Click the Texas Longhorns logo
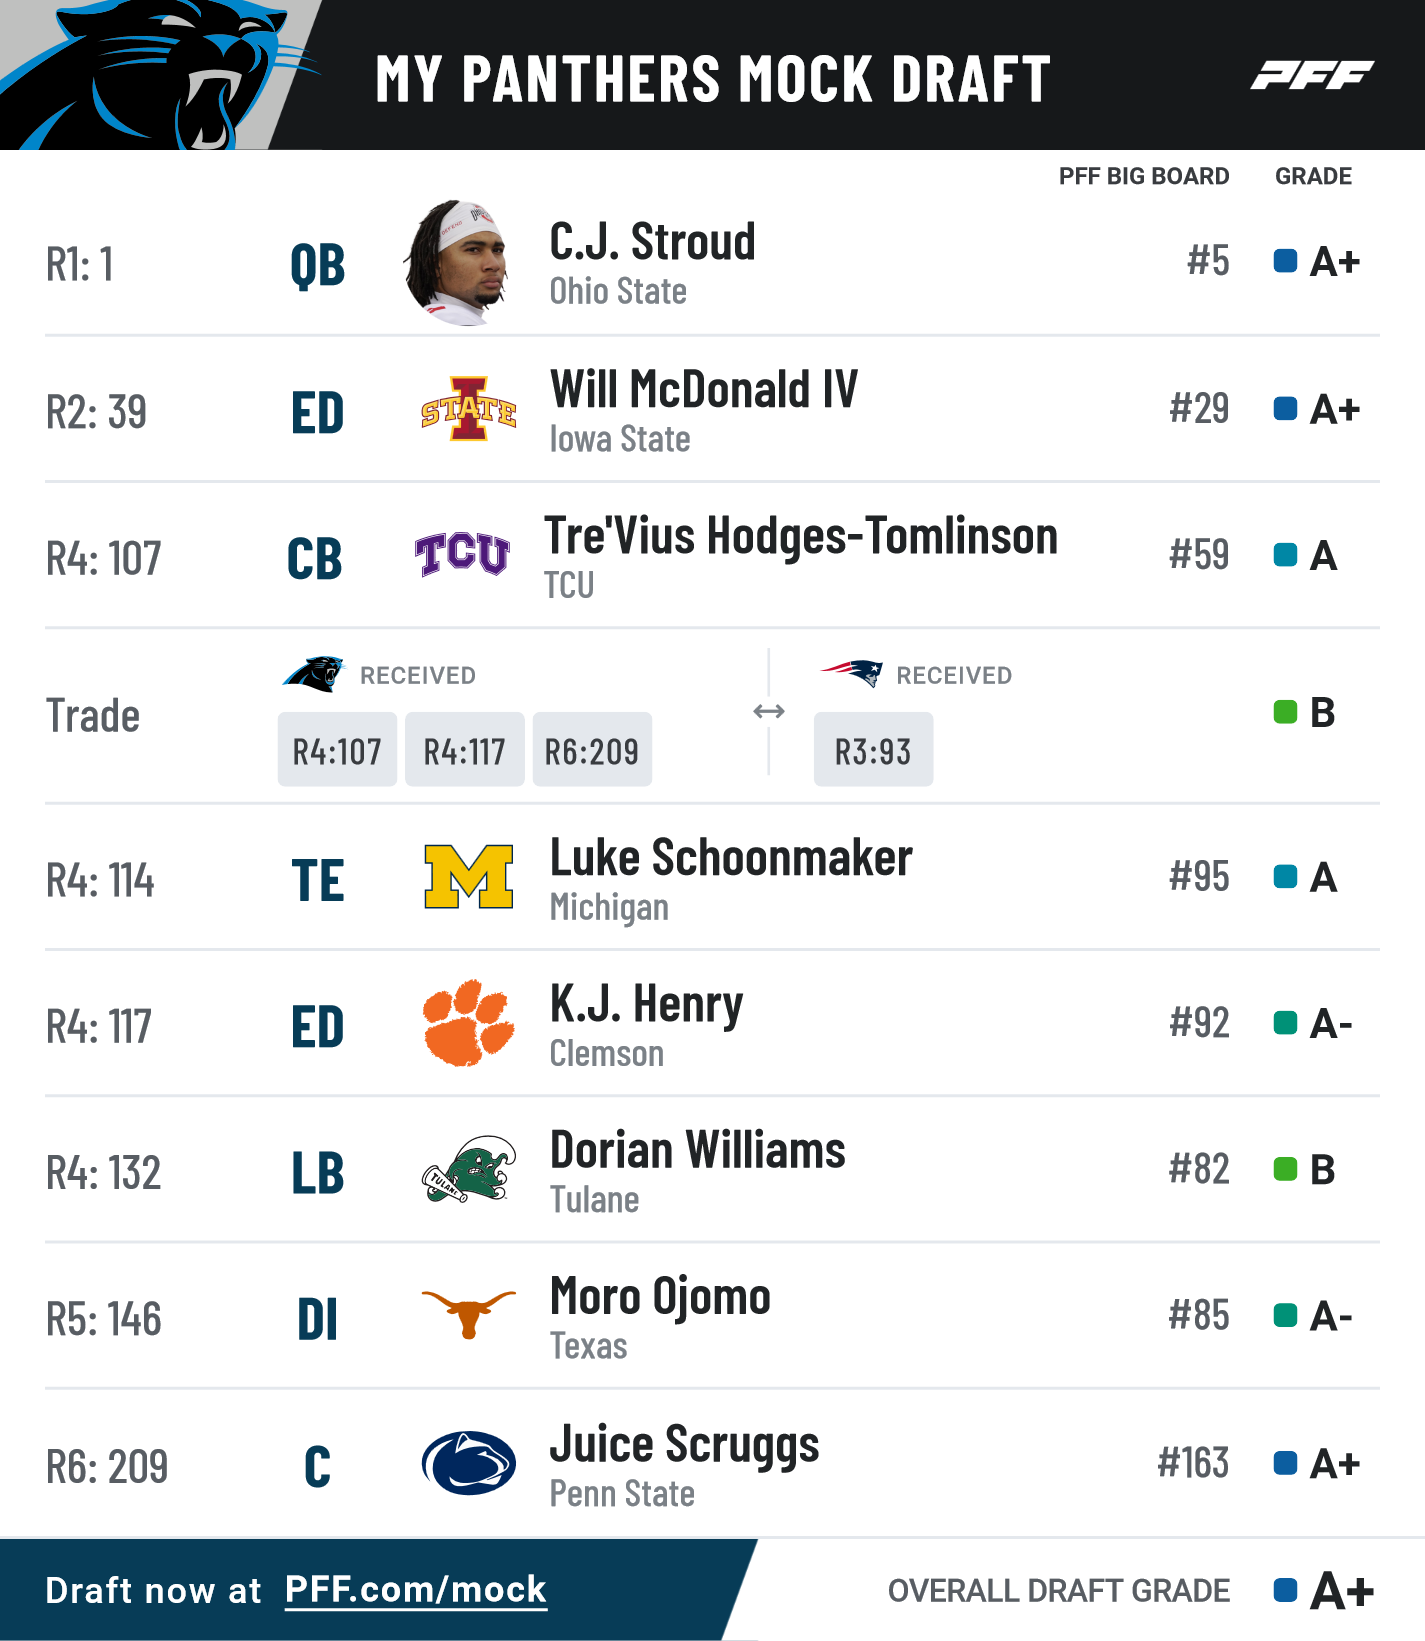Image resolution: width=1425 pixels, height=1641 pixels. click(468, 1313)
